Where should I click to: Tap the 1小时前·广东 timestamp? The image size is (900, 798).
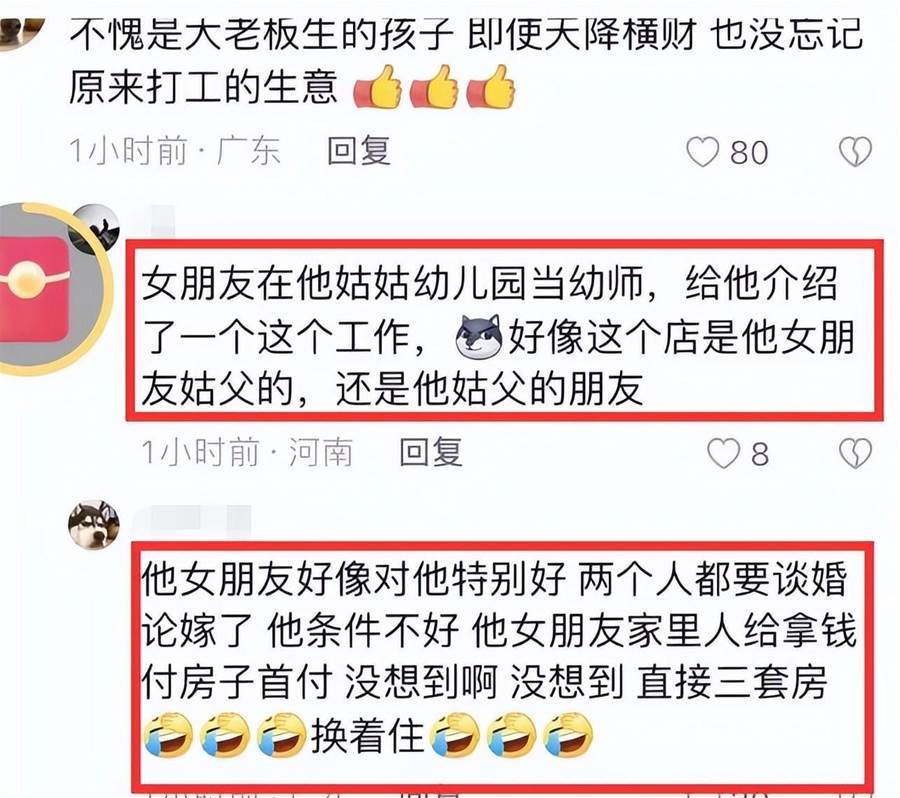click(x=174, y=152)
